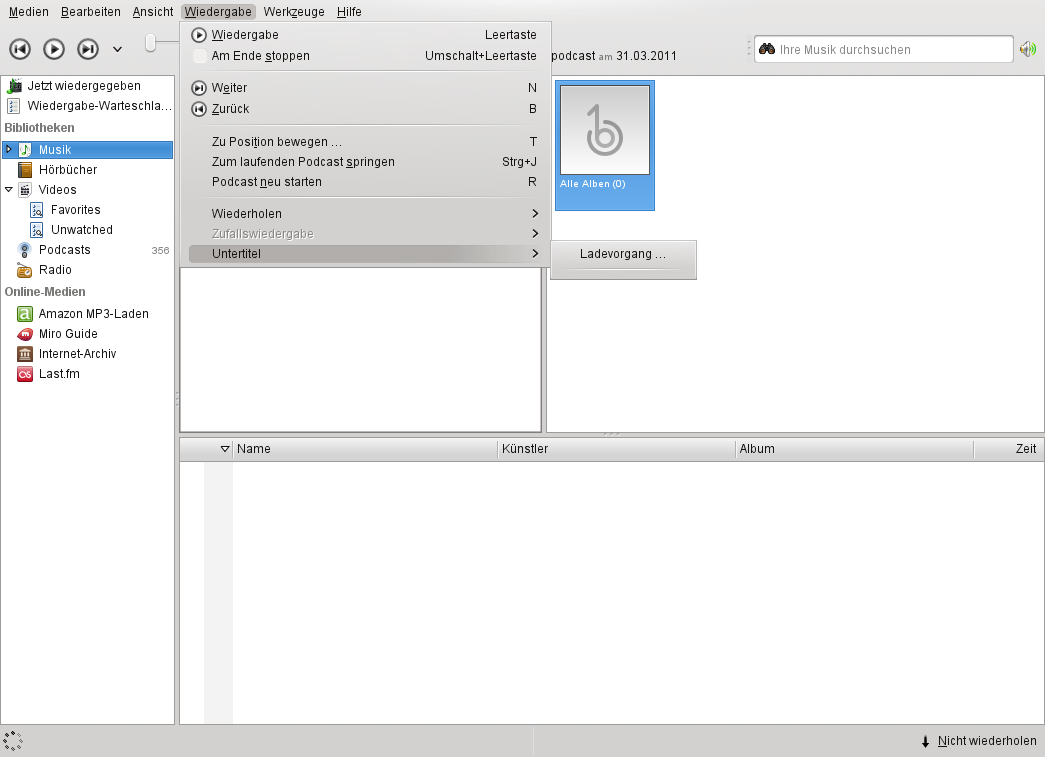
Task: Click the seek slider handle
Action: [x=151, y=43]
